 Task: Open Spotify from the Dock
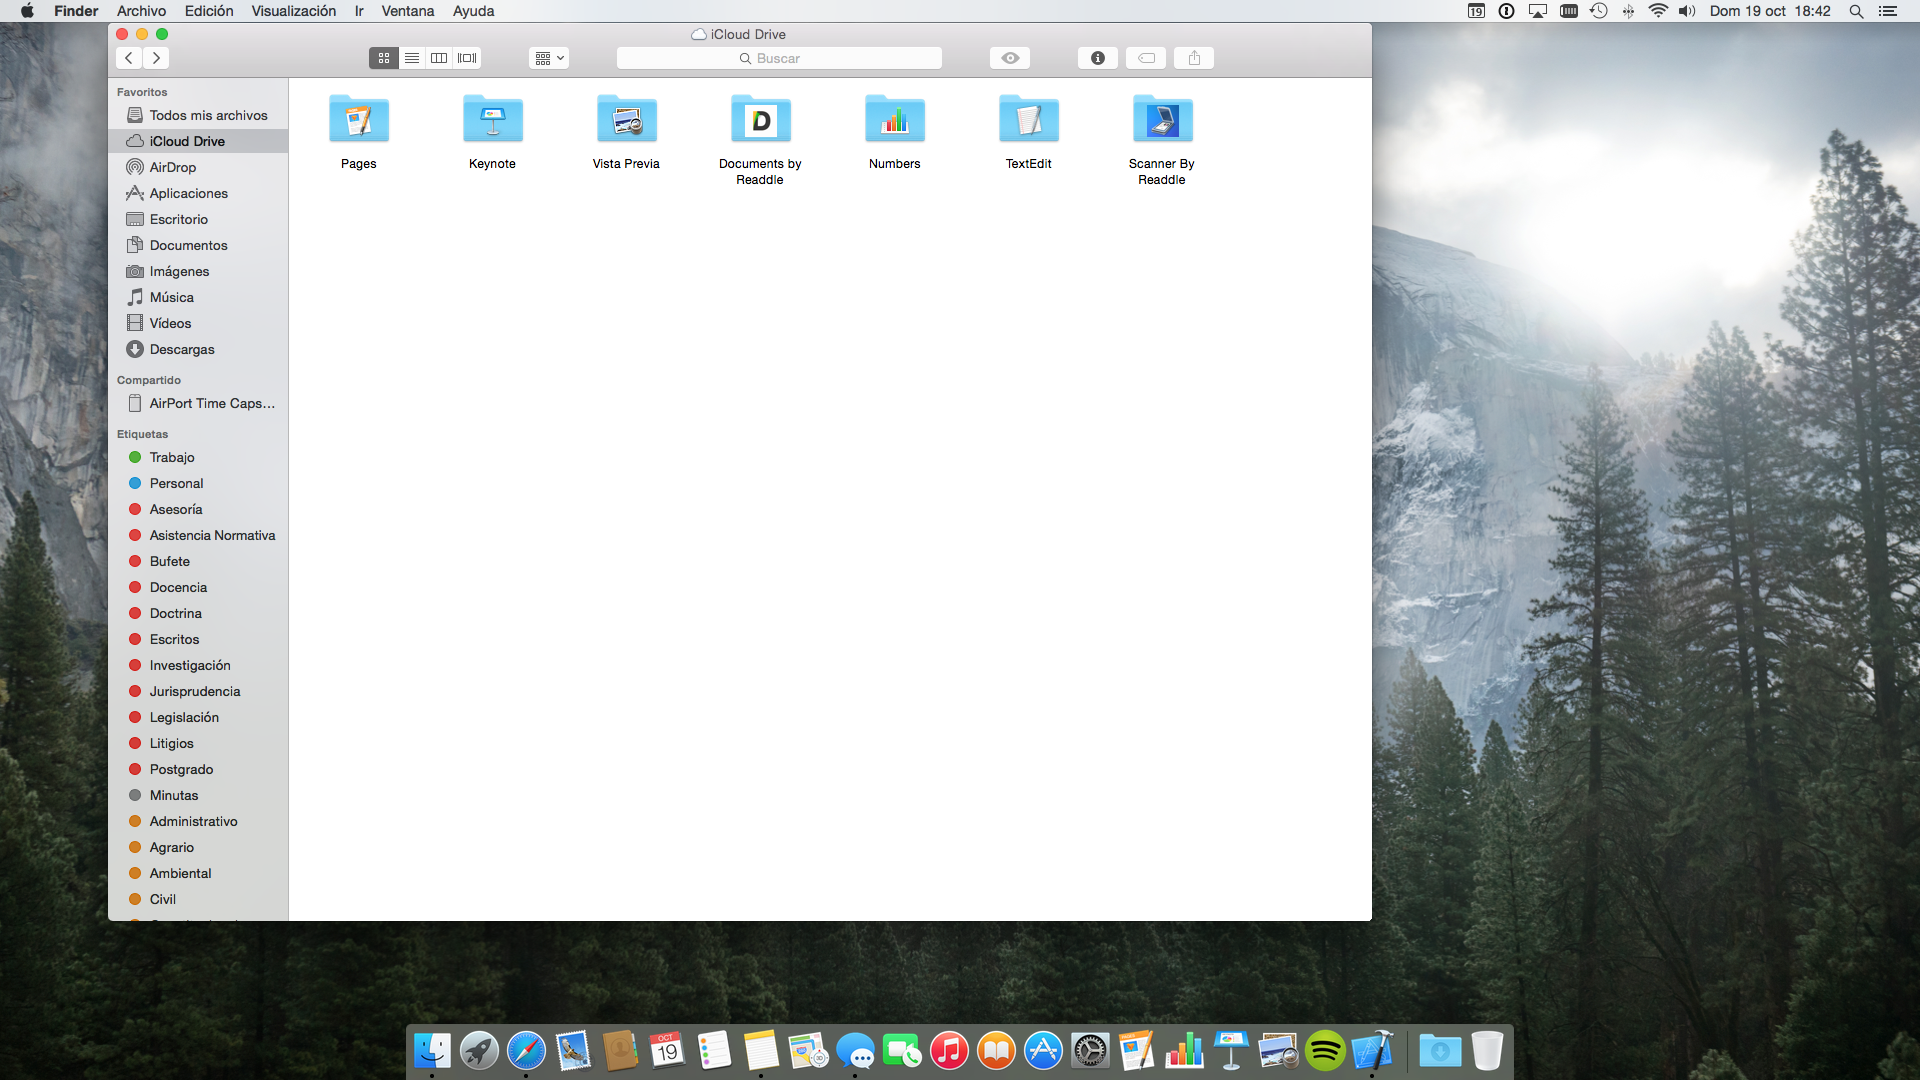coord(1325,1051)
